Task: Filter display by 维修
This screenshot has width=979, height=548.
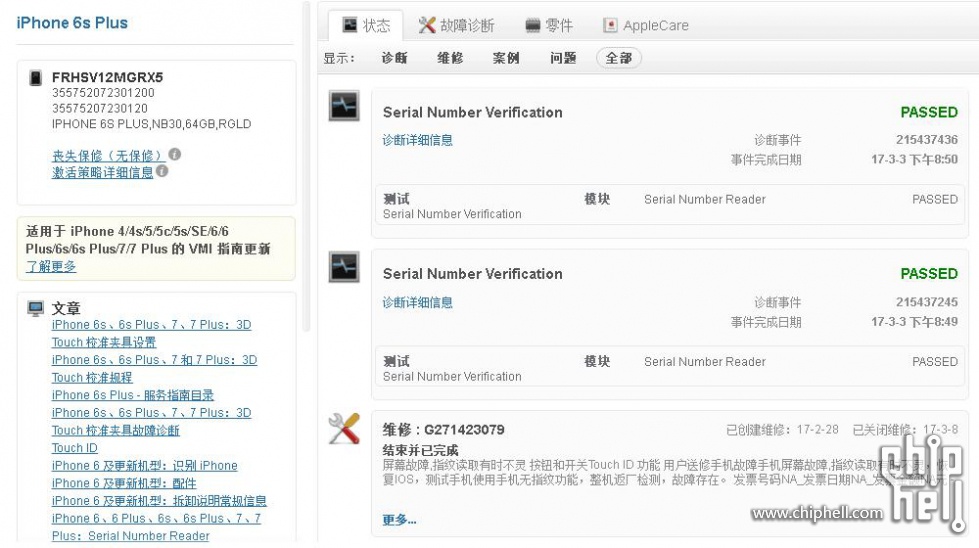Action: point(450,58)
